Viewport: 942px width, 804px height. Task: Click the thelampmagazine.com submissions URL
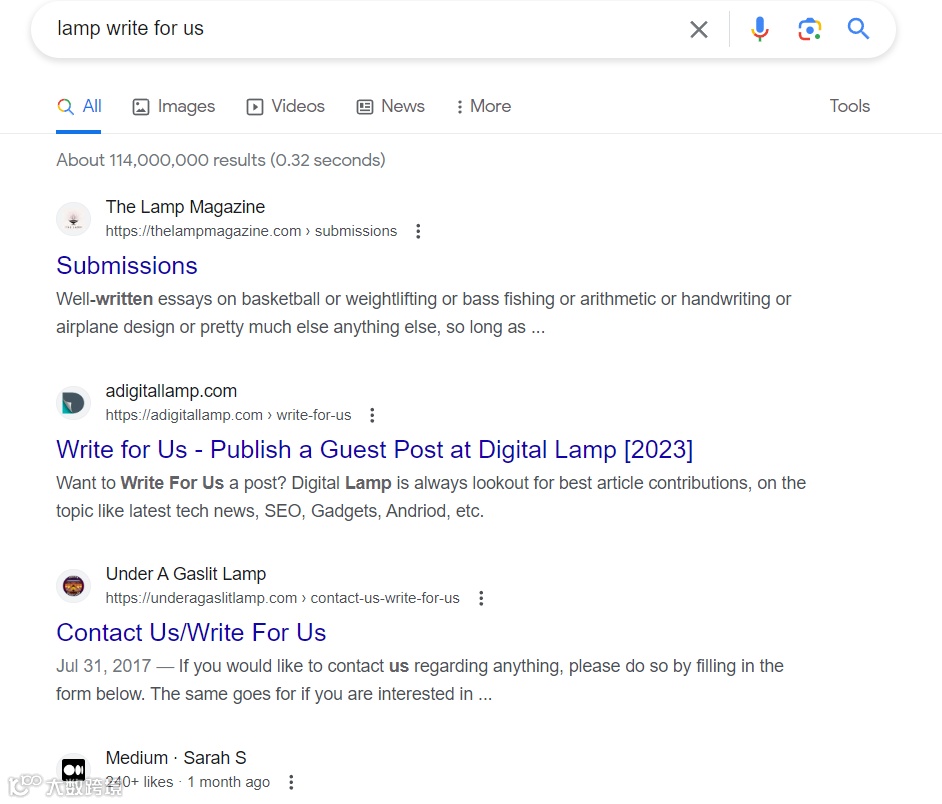[251, 231]
